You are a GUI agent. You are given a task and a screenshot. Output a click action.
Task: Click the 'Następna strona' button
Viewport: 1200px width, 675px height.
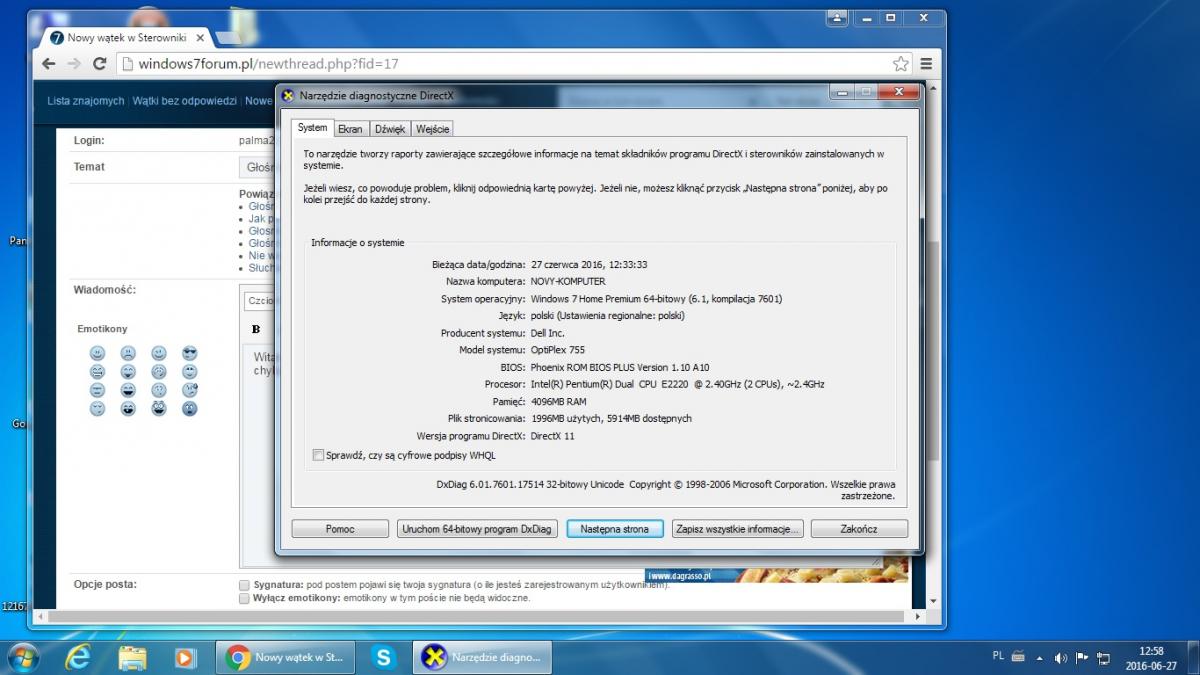(x=615, y=529)
